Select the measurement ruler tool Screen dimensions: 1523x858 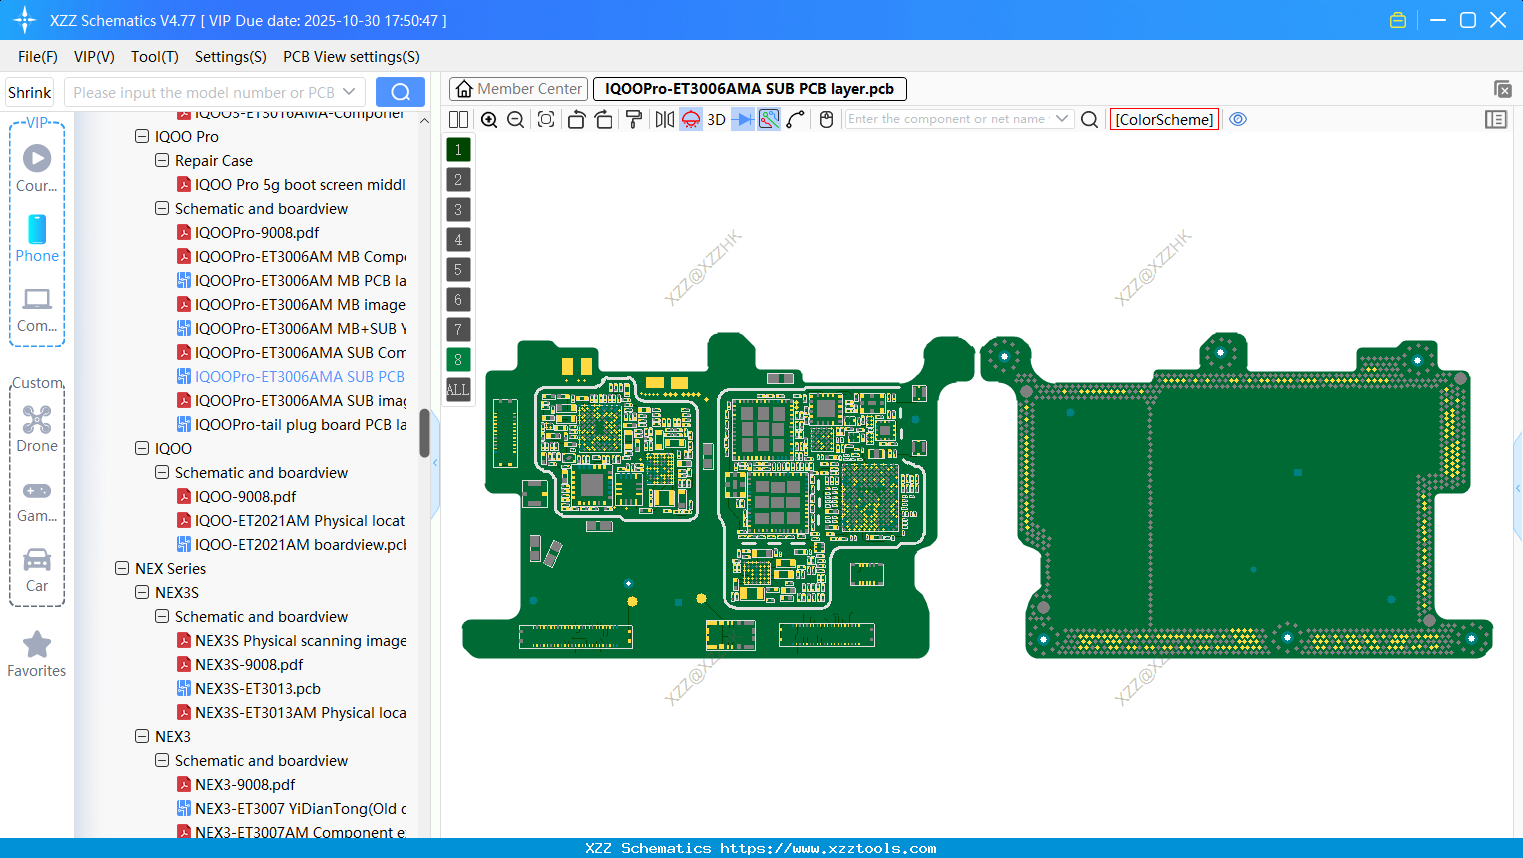(x=768, y=119)
